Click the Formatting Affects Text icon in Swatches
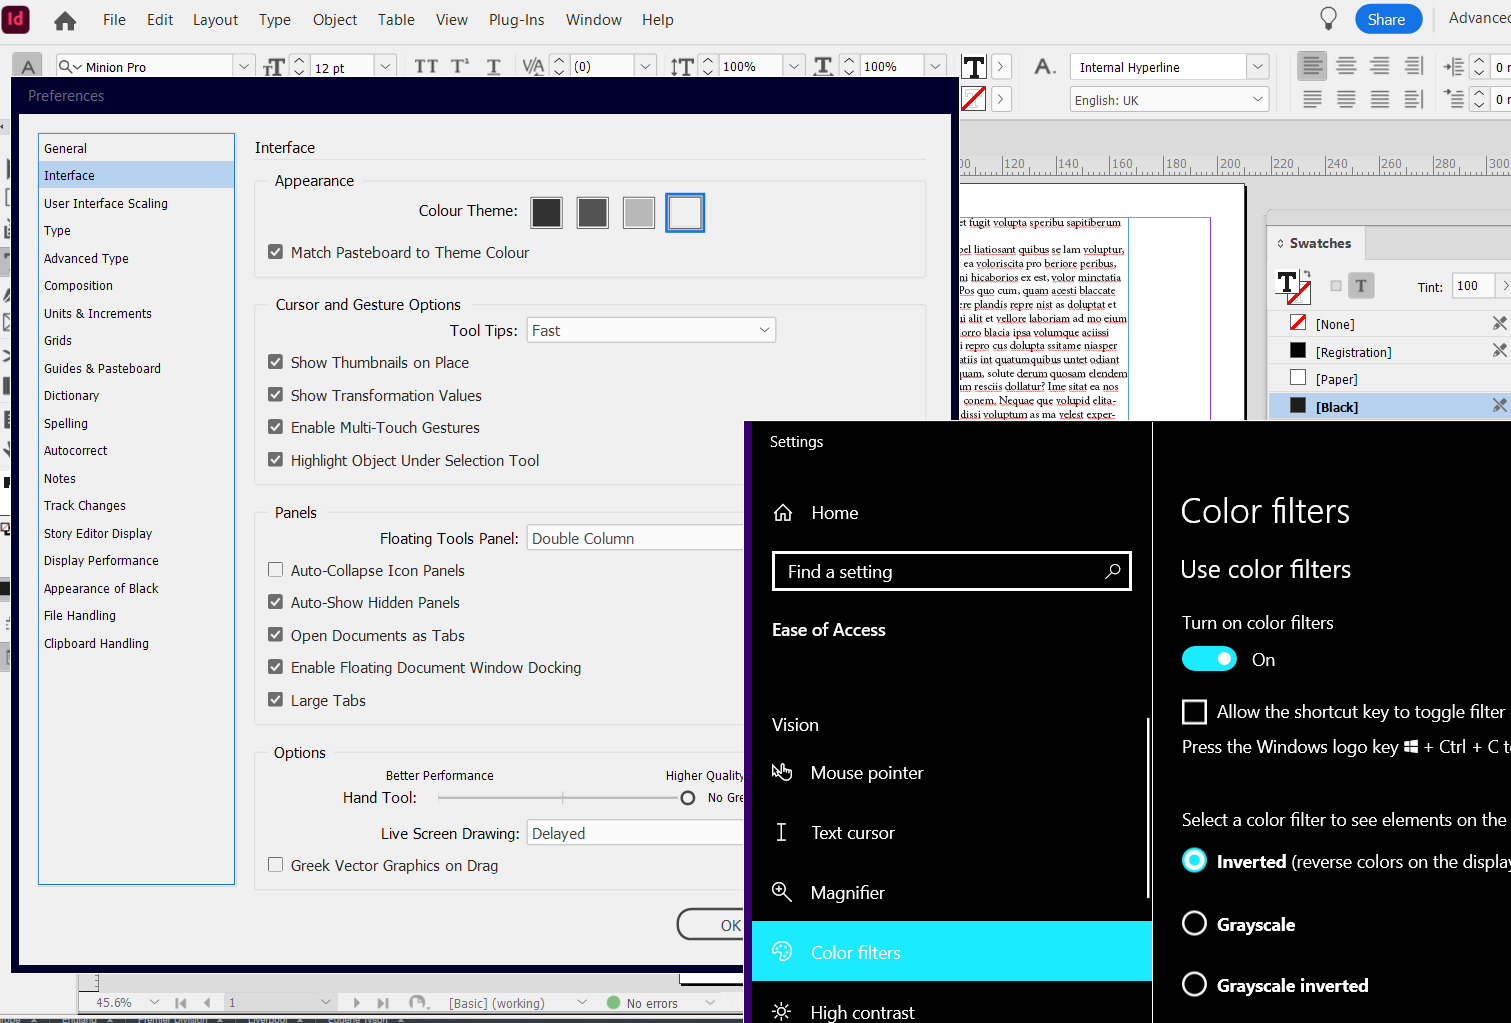 coord(1361,285)
